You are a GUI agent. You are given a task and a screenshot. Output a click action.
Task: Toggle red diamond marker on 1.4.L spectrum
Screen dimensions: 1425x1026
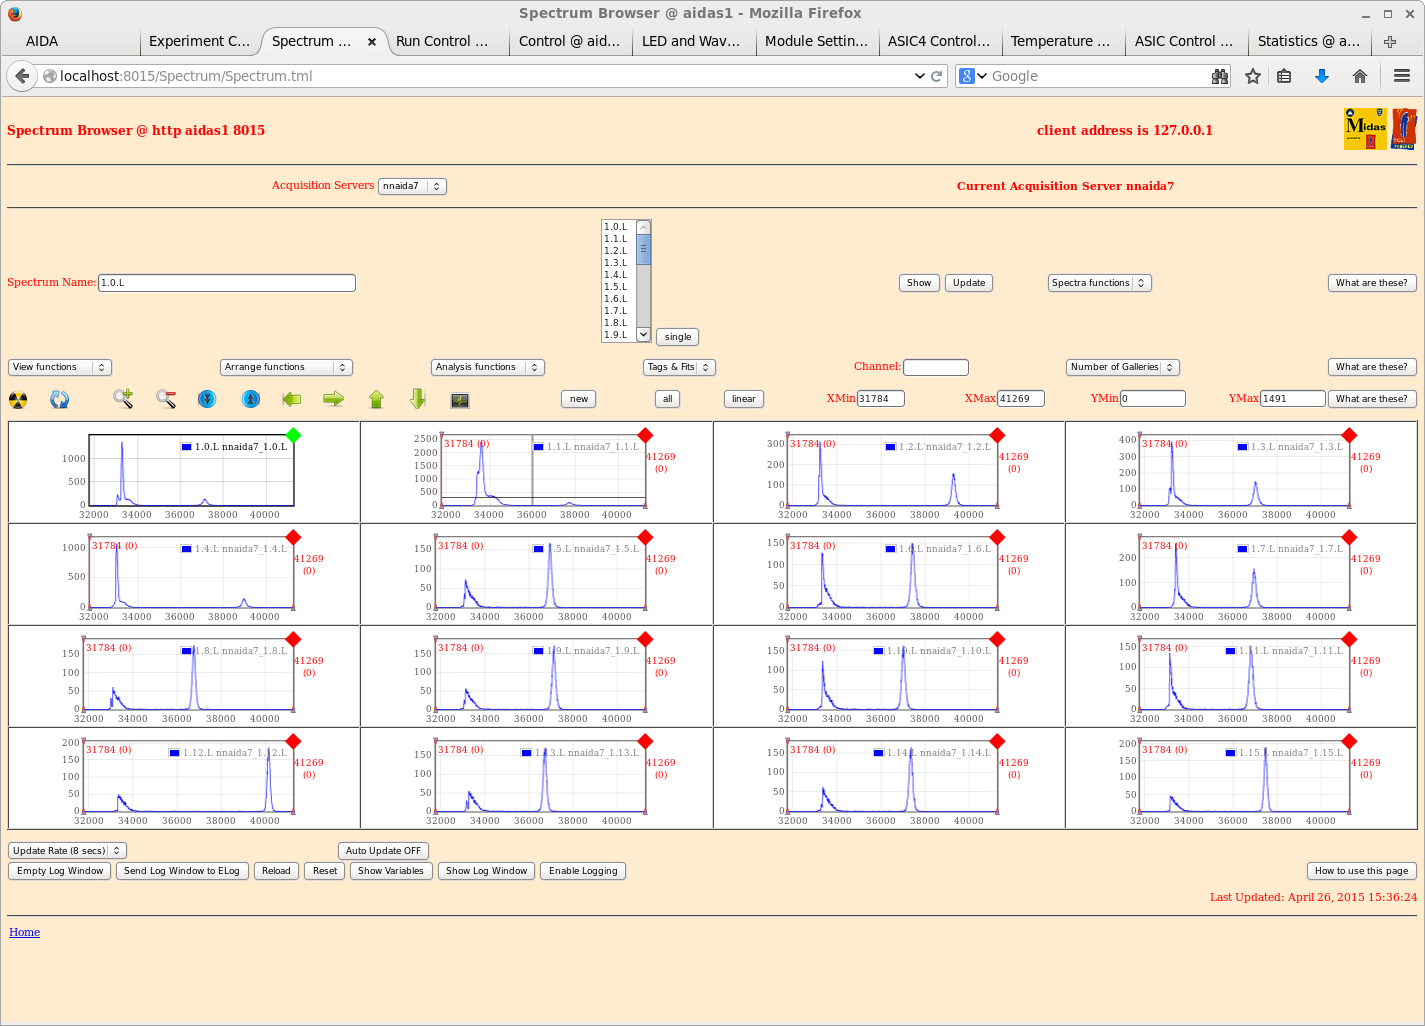tap(293, 537)
